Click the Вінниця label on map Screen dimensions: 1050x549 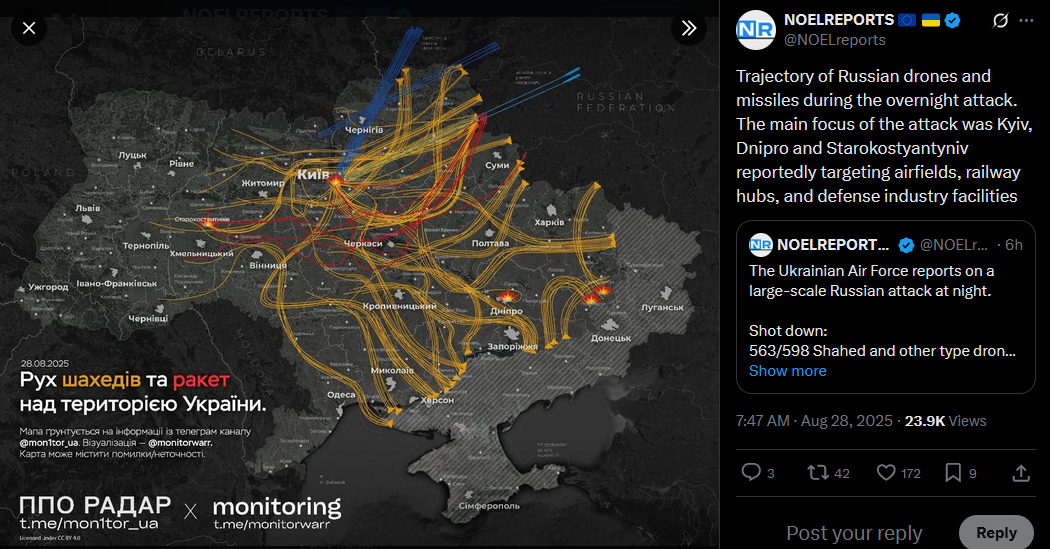click(268, 265)
